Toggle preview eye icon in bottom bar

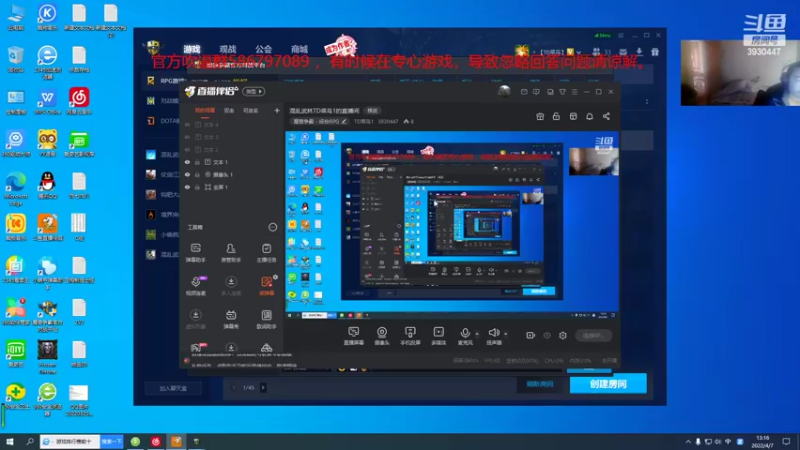[547, 335]
